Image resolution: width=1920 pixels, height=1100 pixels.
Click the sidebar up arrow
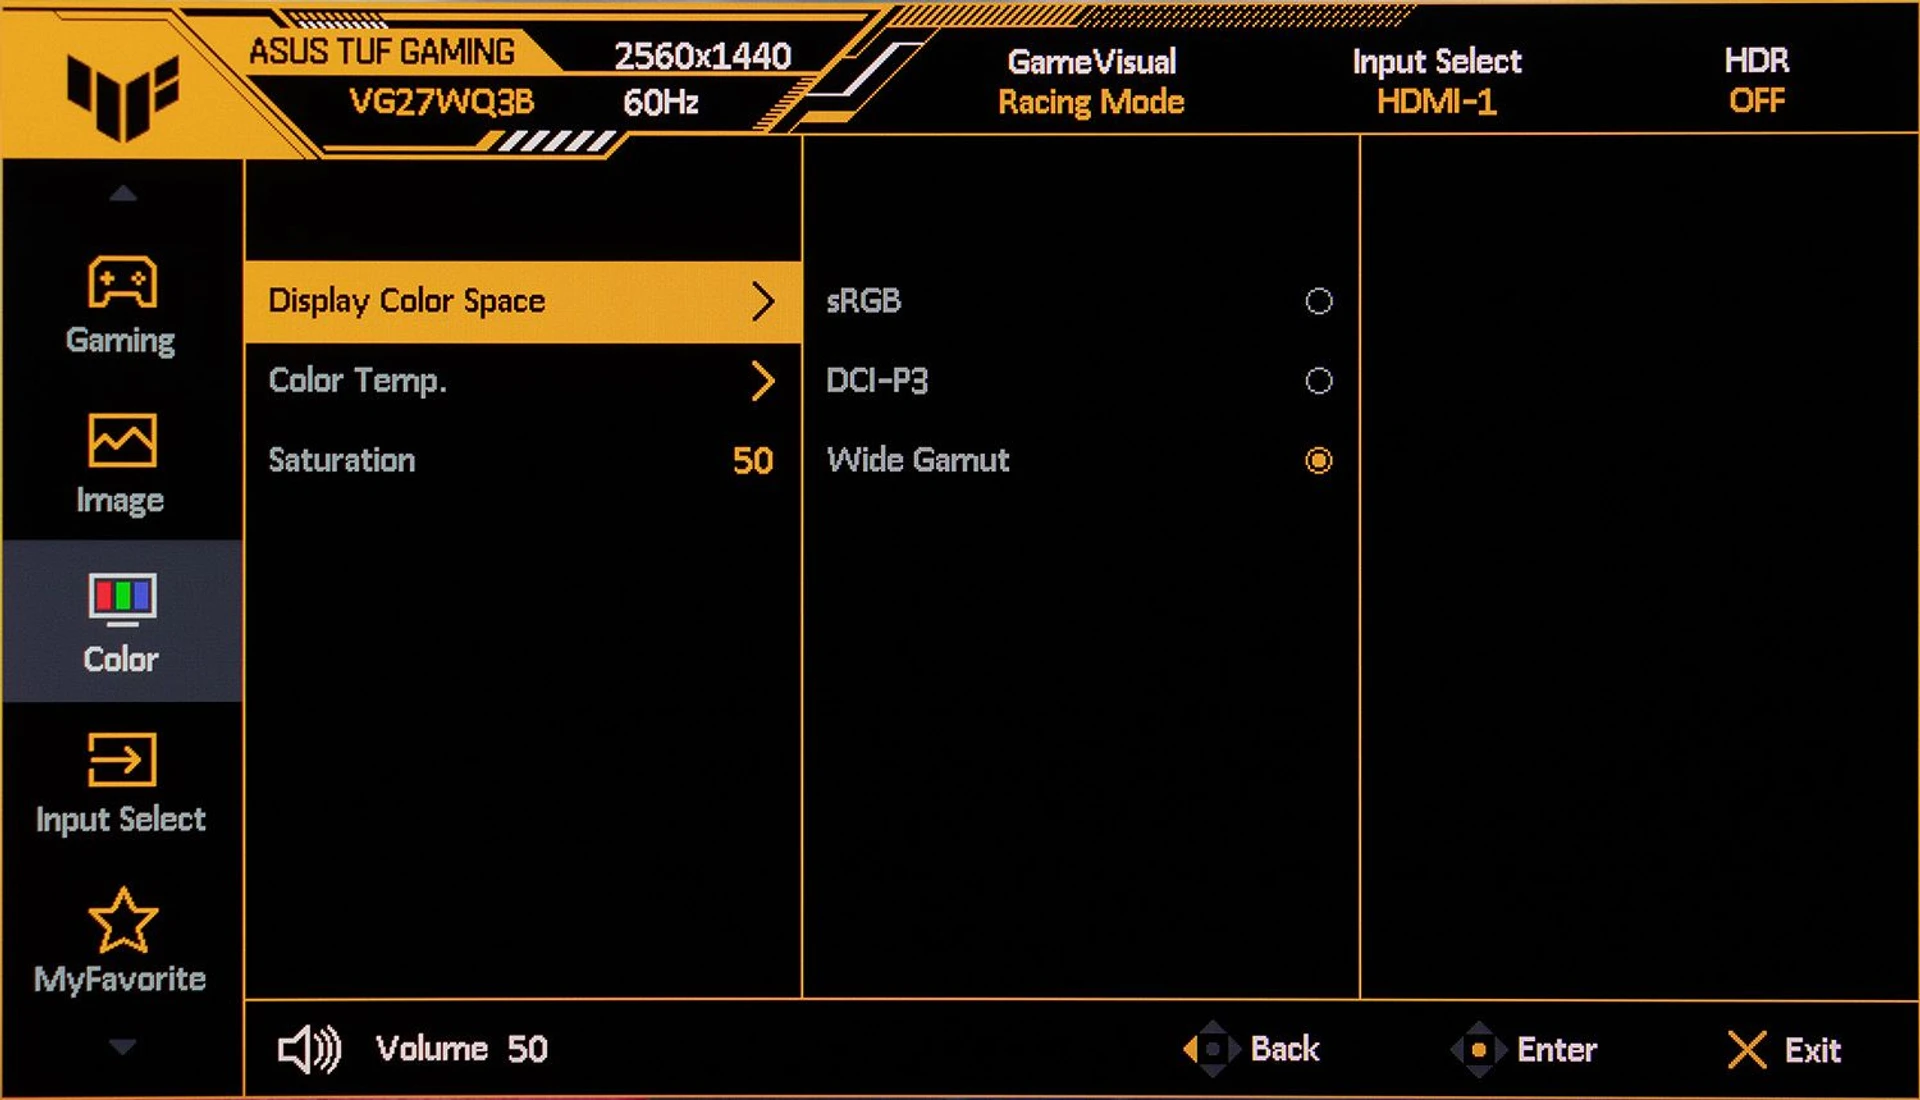[x=122, y=193]
